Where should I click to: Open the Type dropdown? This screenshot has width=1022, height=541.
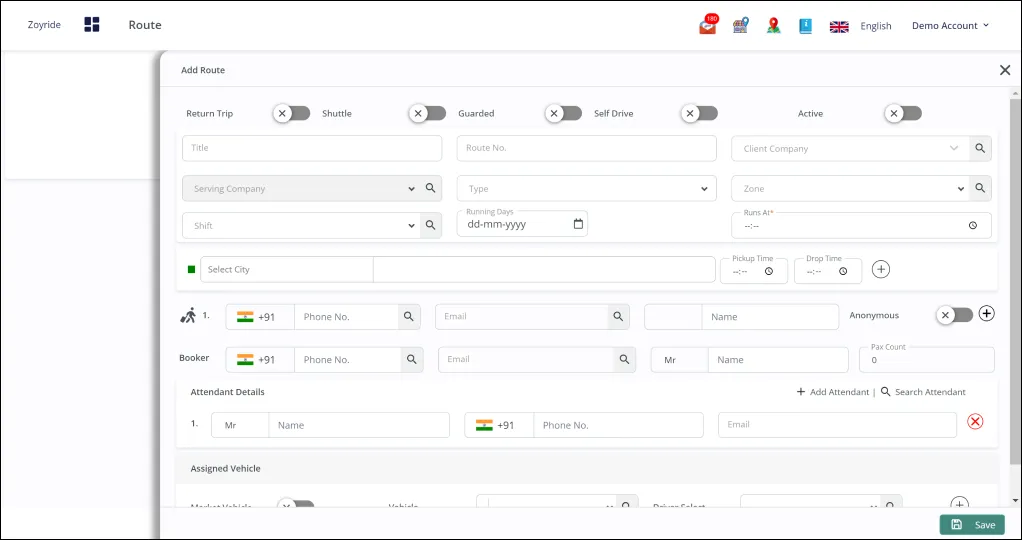click(587, 188)
